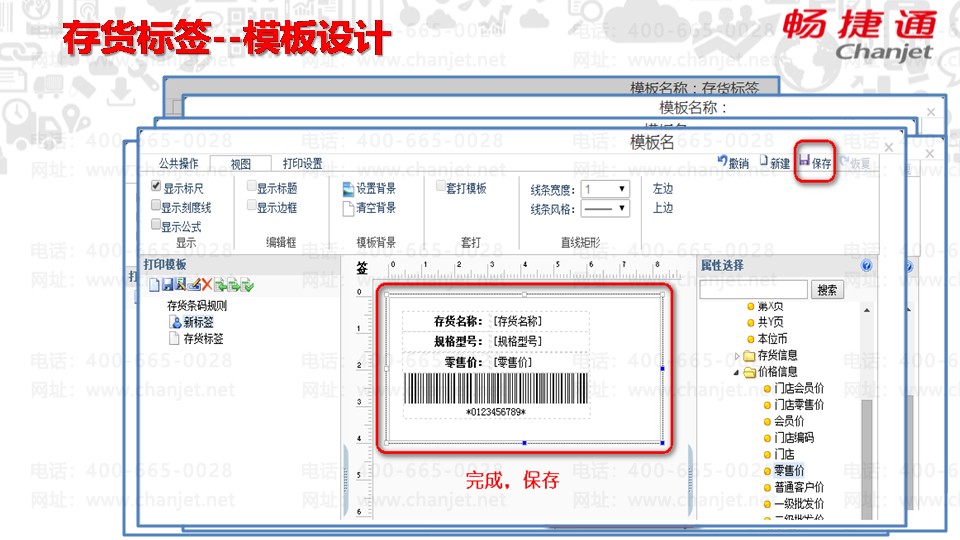Click the red X delete icon in 打印模板 toolbar

pos(207,285)
